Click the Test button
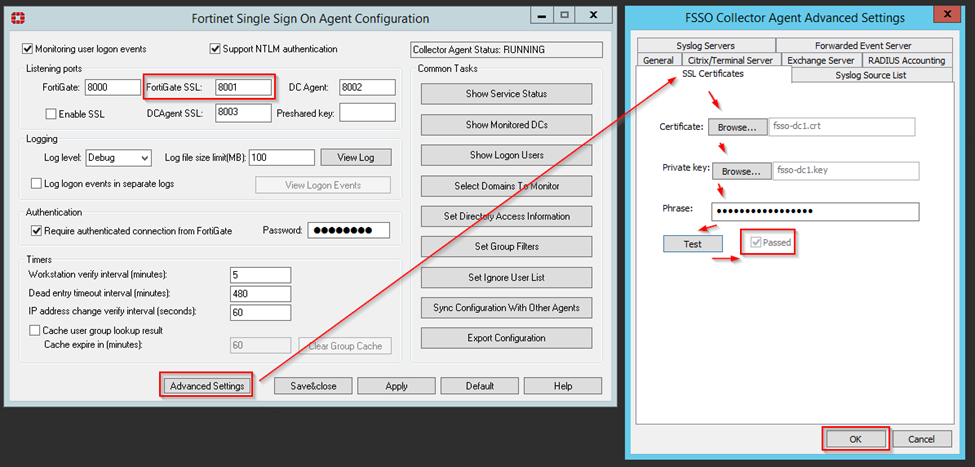This screenshot has height=467, width=975. tap(693, 244)
